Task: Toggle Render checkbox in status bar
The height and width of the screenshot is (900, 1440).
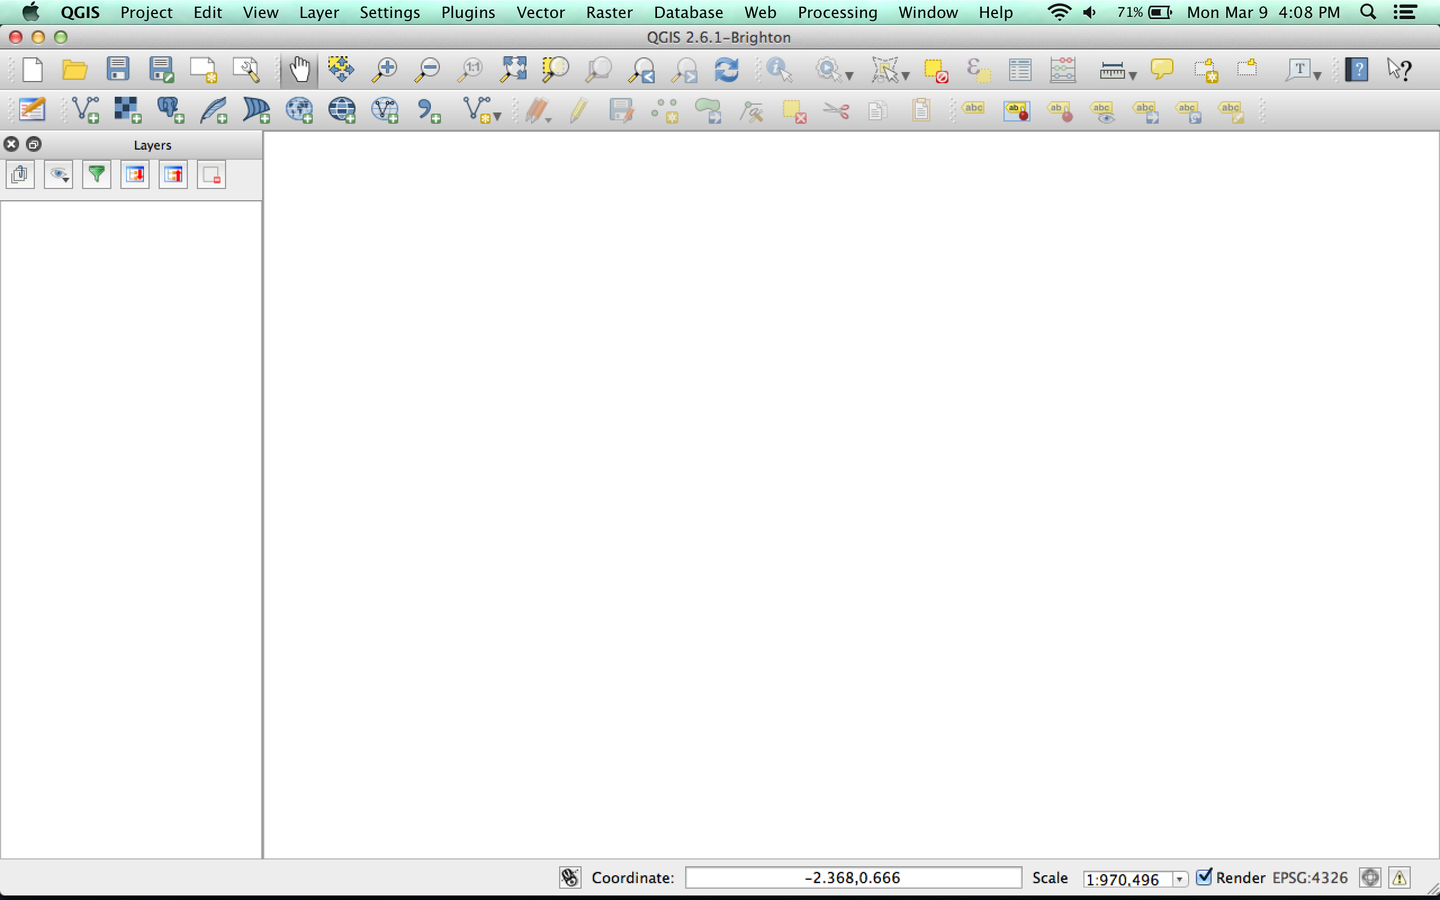Action: 1204,877
